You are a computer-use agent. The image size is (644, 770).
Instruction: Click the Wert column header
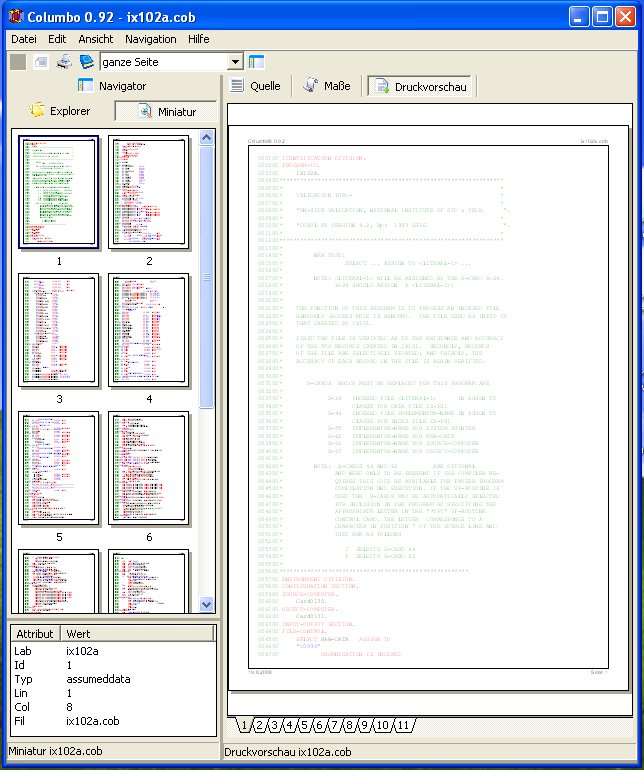point(80,634)
